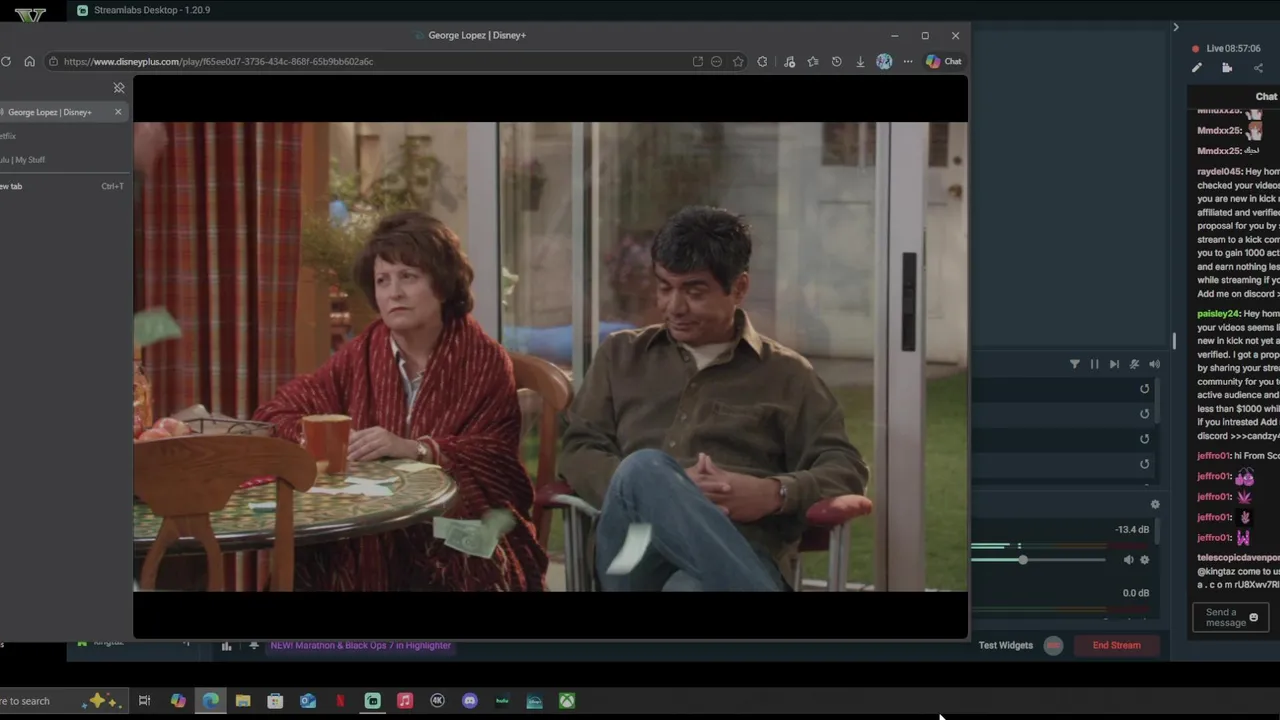
Task: Open stream stats icon by share icon
Action: pos(1227,68)
